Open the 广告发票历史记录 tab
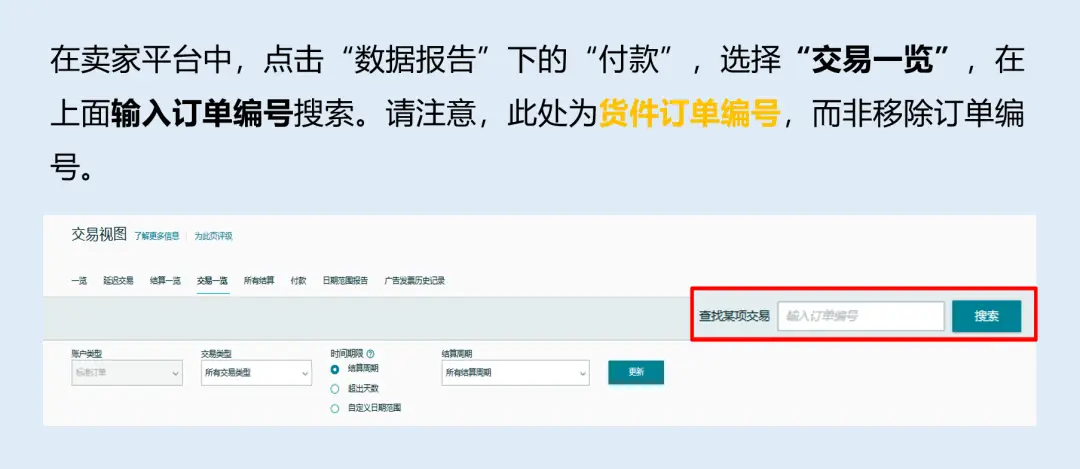The width and height of the screenshot is (1080, 469). point(415,281)
